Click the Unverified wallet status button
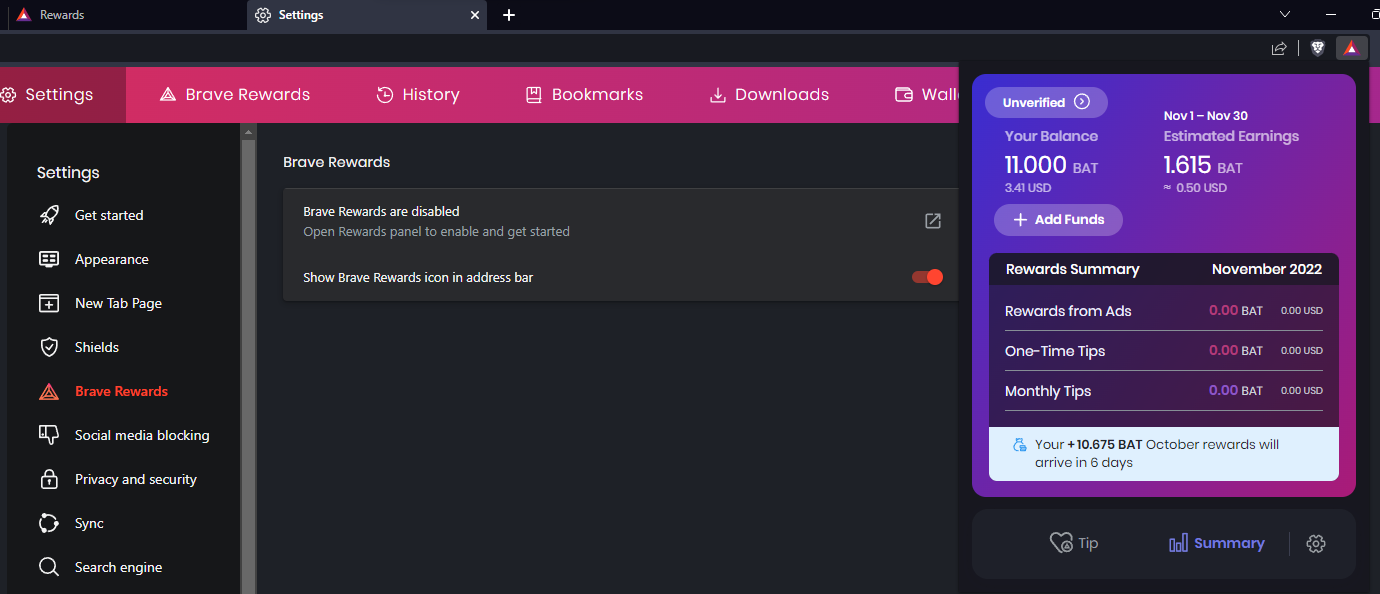This screenshot has height=594, width=1380. tap(1046, 102)
